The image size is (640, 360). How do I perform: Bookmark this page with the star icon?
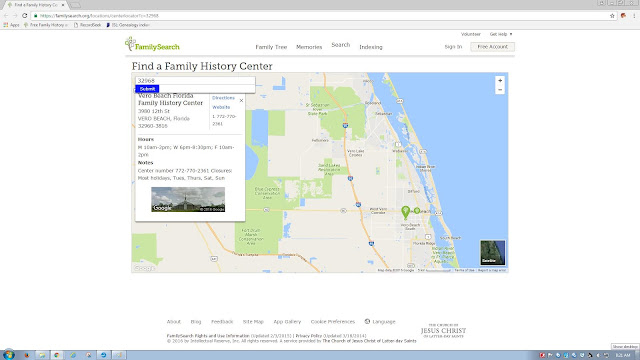(612, 16)
